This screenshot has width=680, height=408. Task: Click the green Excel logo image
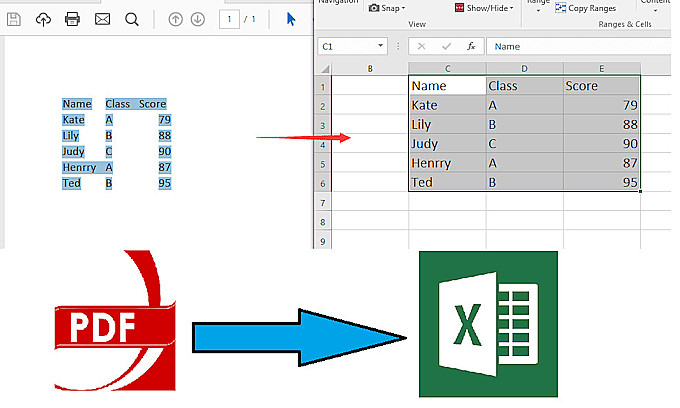point(488,324)
